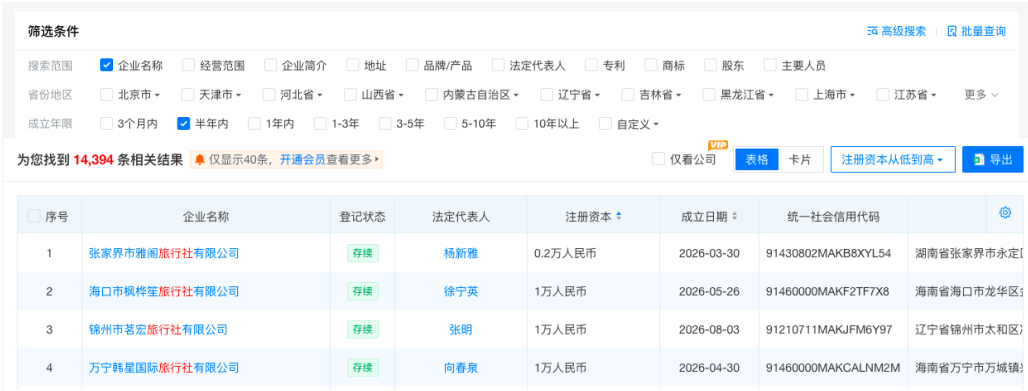The width and height of the screenshot is (1028, 391).
Task: Click the sort arrows beside 成立日期
Action: (x=734, y=216)
